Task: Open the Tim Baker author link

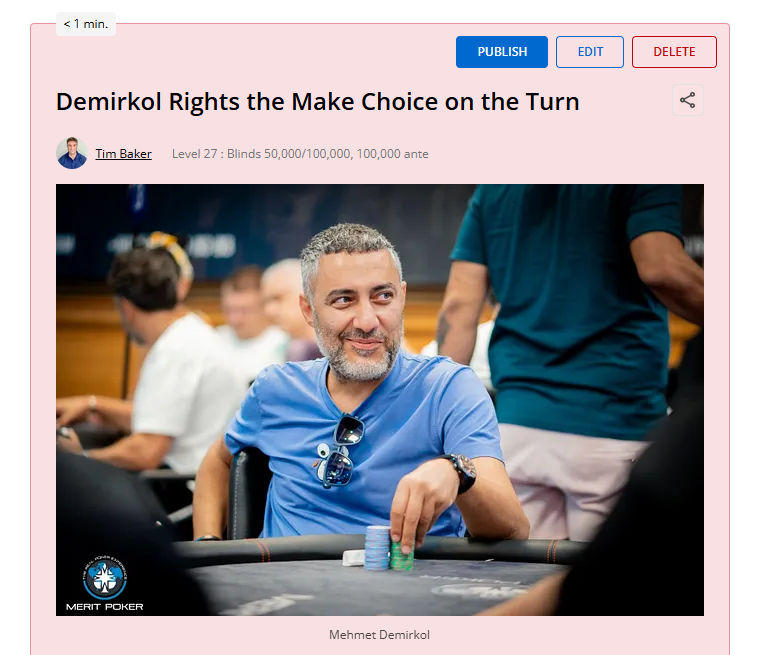Action: coord(124,154)
